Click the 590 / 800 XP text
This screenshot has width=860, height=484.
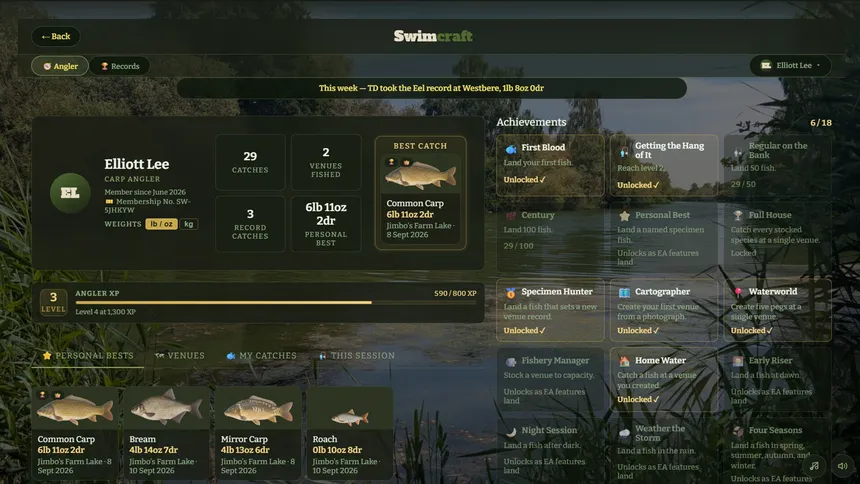click(455, 294)
